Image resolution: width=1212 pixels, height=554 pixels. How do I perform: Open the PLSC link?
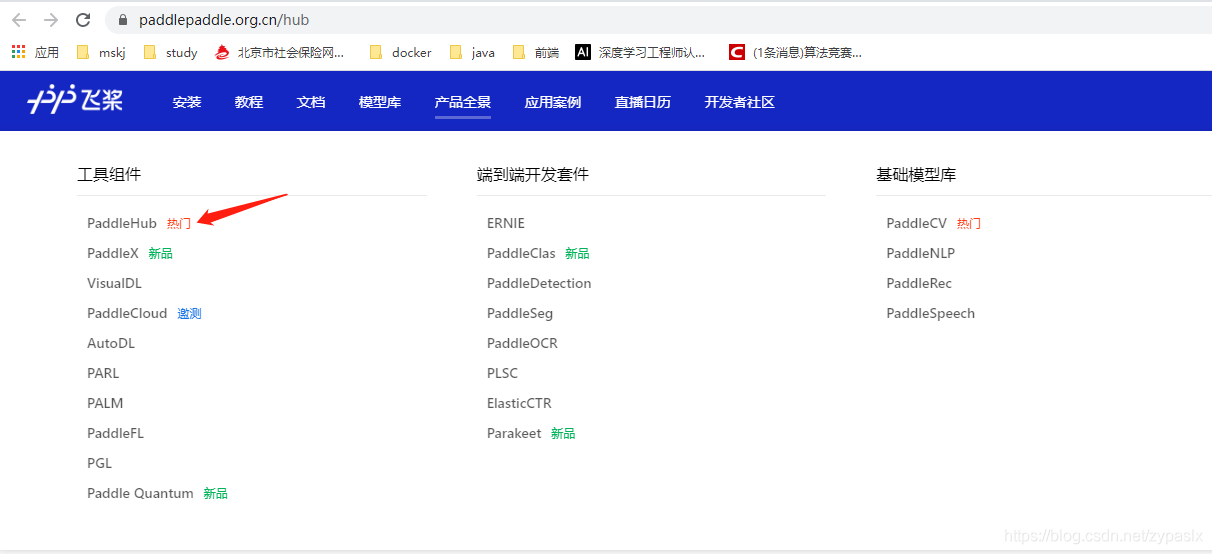click(x=503, y=373)
